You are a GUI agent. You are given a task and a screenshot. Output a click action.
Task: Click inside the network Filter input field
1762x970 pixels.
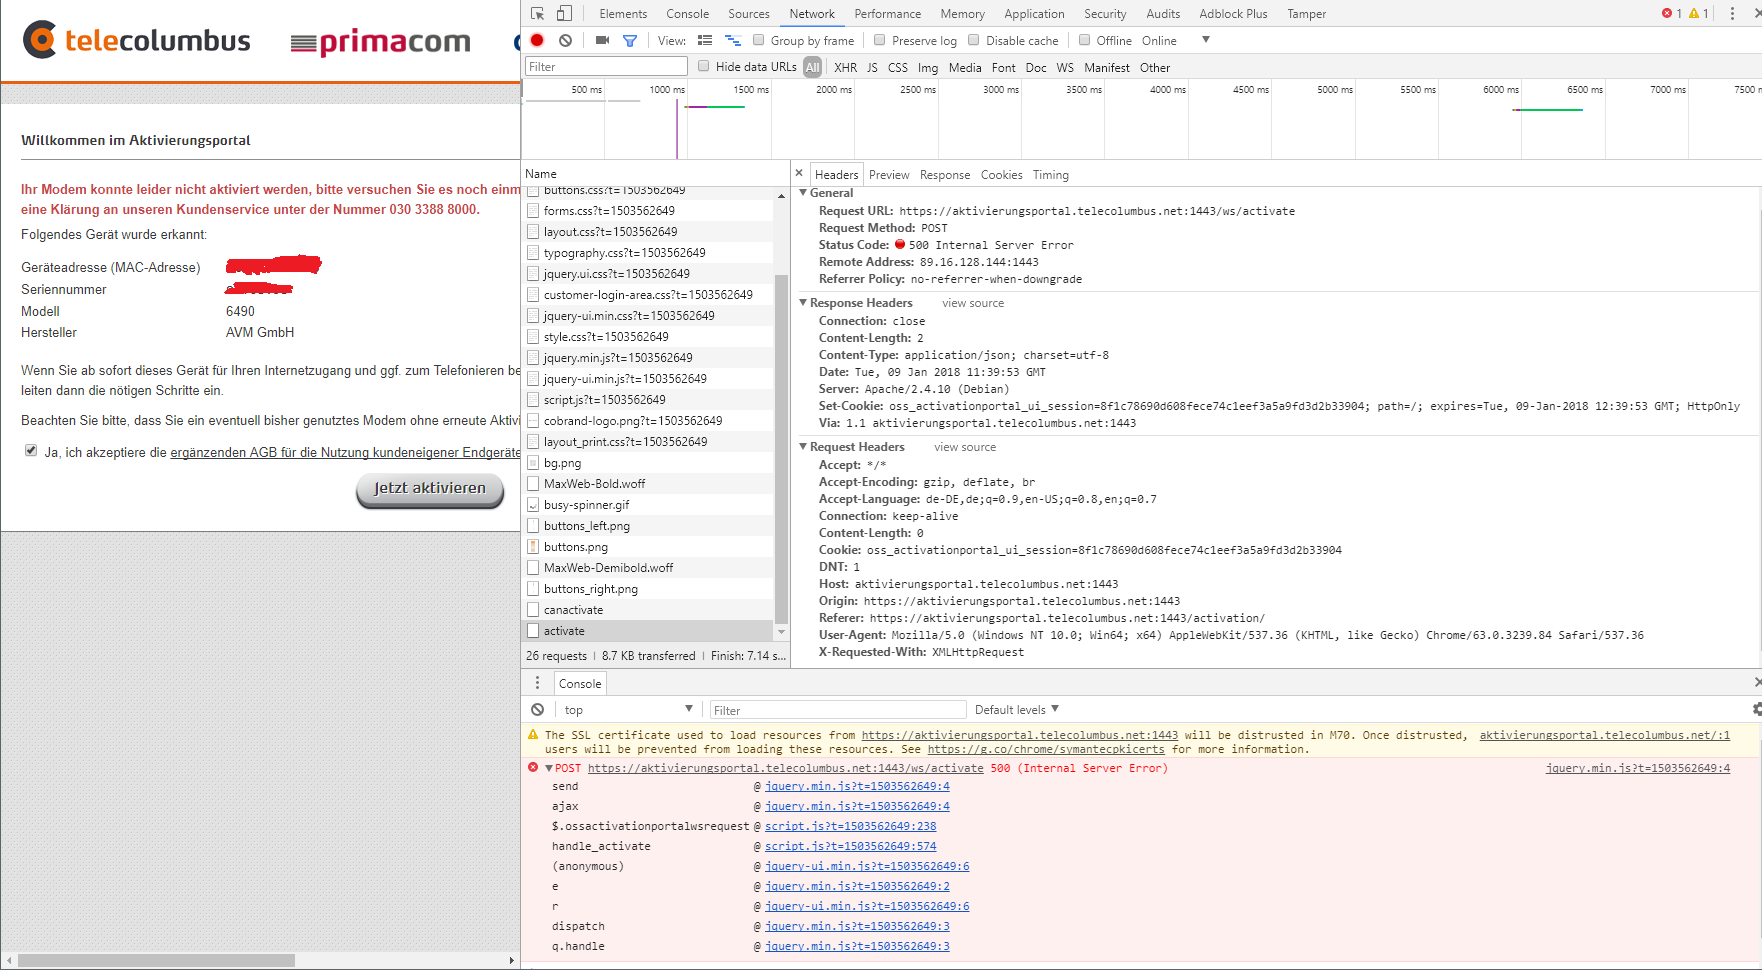(605, 66)
